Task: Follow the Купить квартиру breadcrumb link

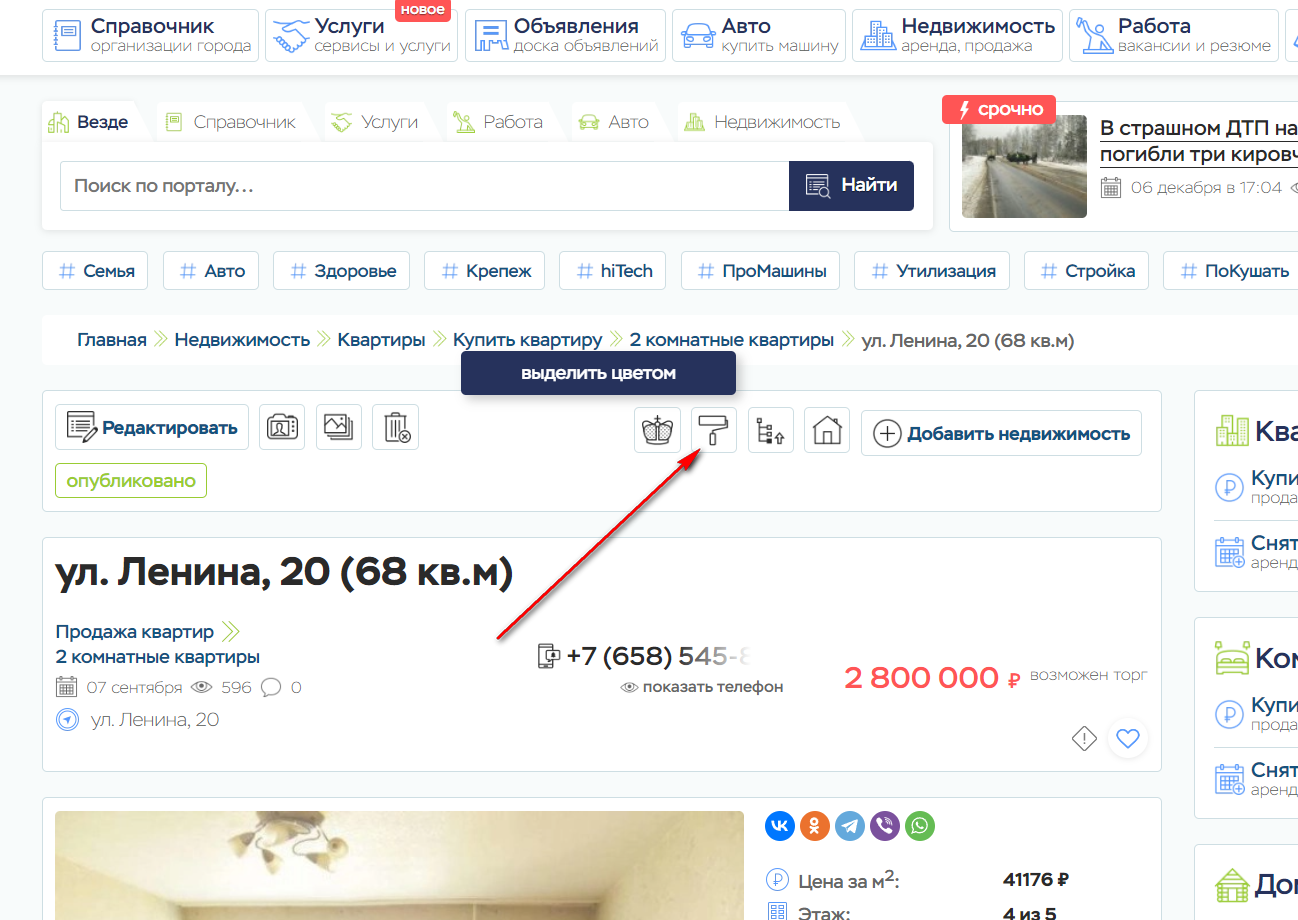Action: tap(527, 340)
